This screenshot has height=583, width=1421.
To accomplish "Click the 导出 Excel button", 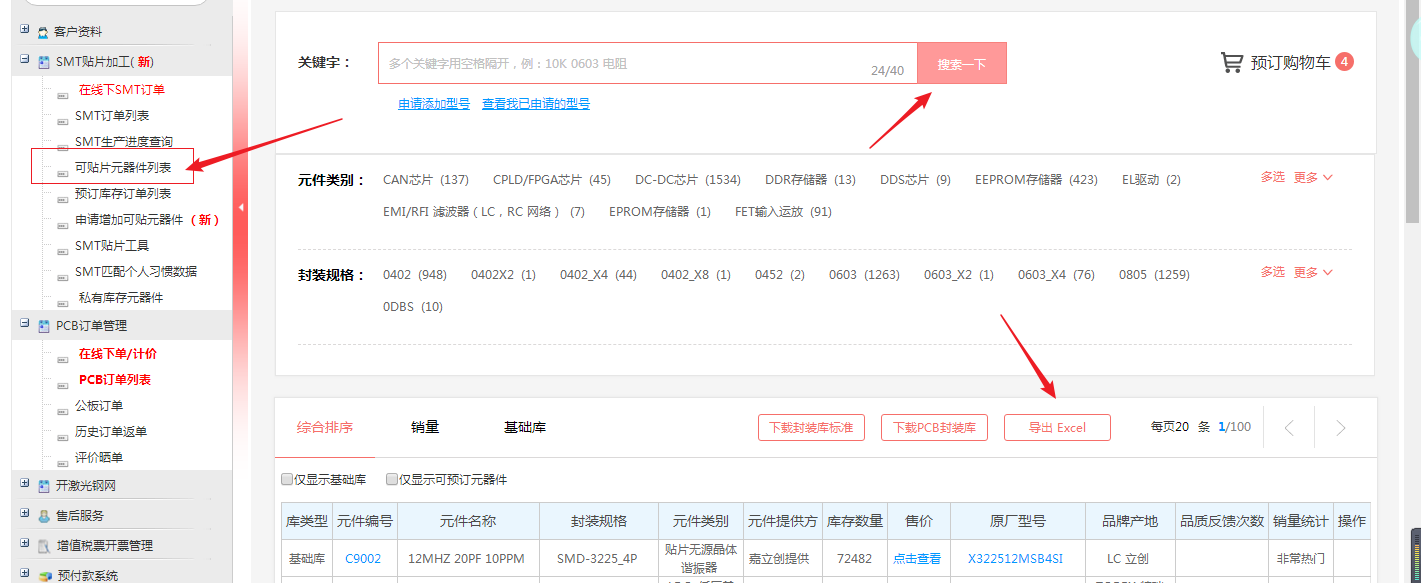I will [x=1057, y=427].
